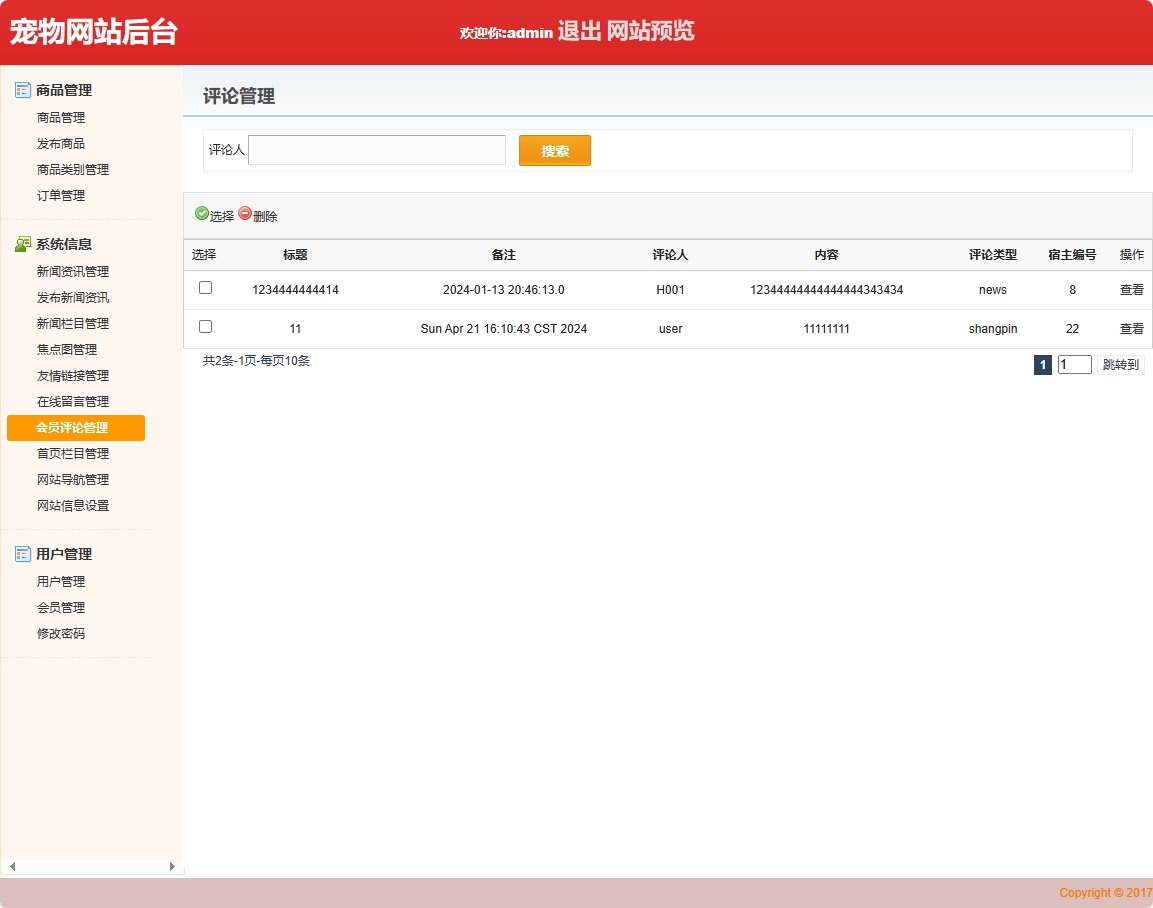Screen dimensions: 1153x908
Task: Click the page number input box
Action: pyautogui.click(x=1074, y=365)
